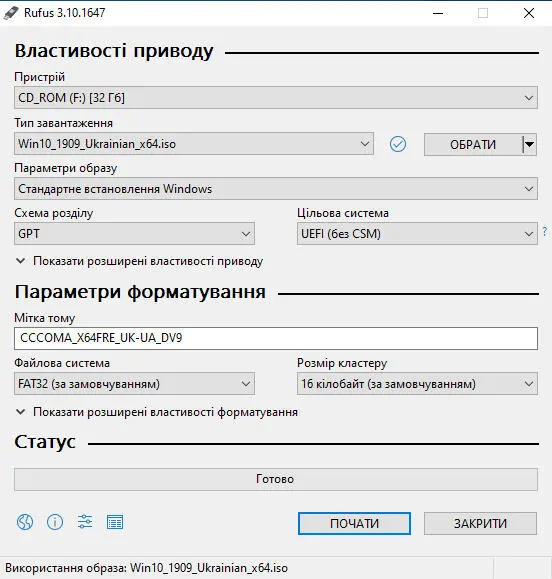Click the Параметри образу label

click(x=66, y=168)
